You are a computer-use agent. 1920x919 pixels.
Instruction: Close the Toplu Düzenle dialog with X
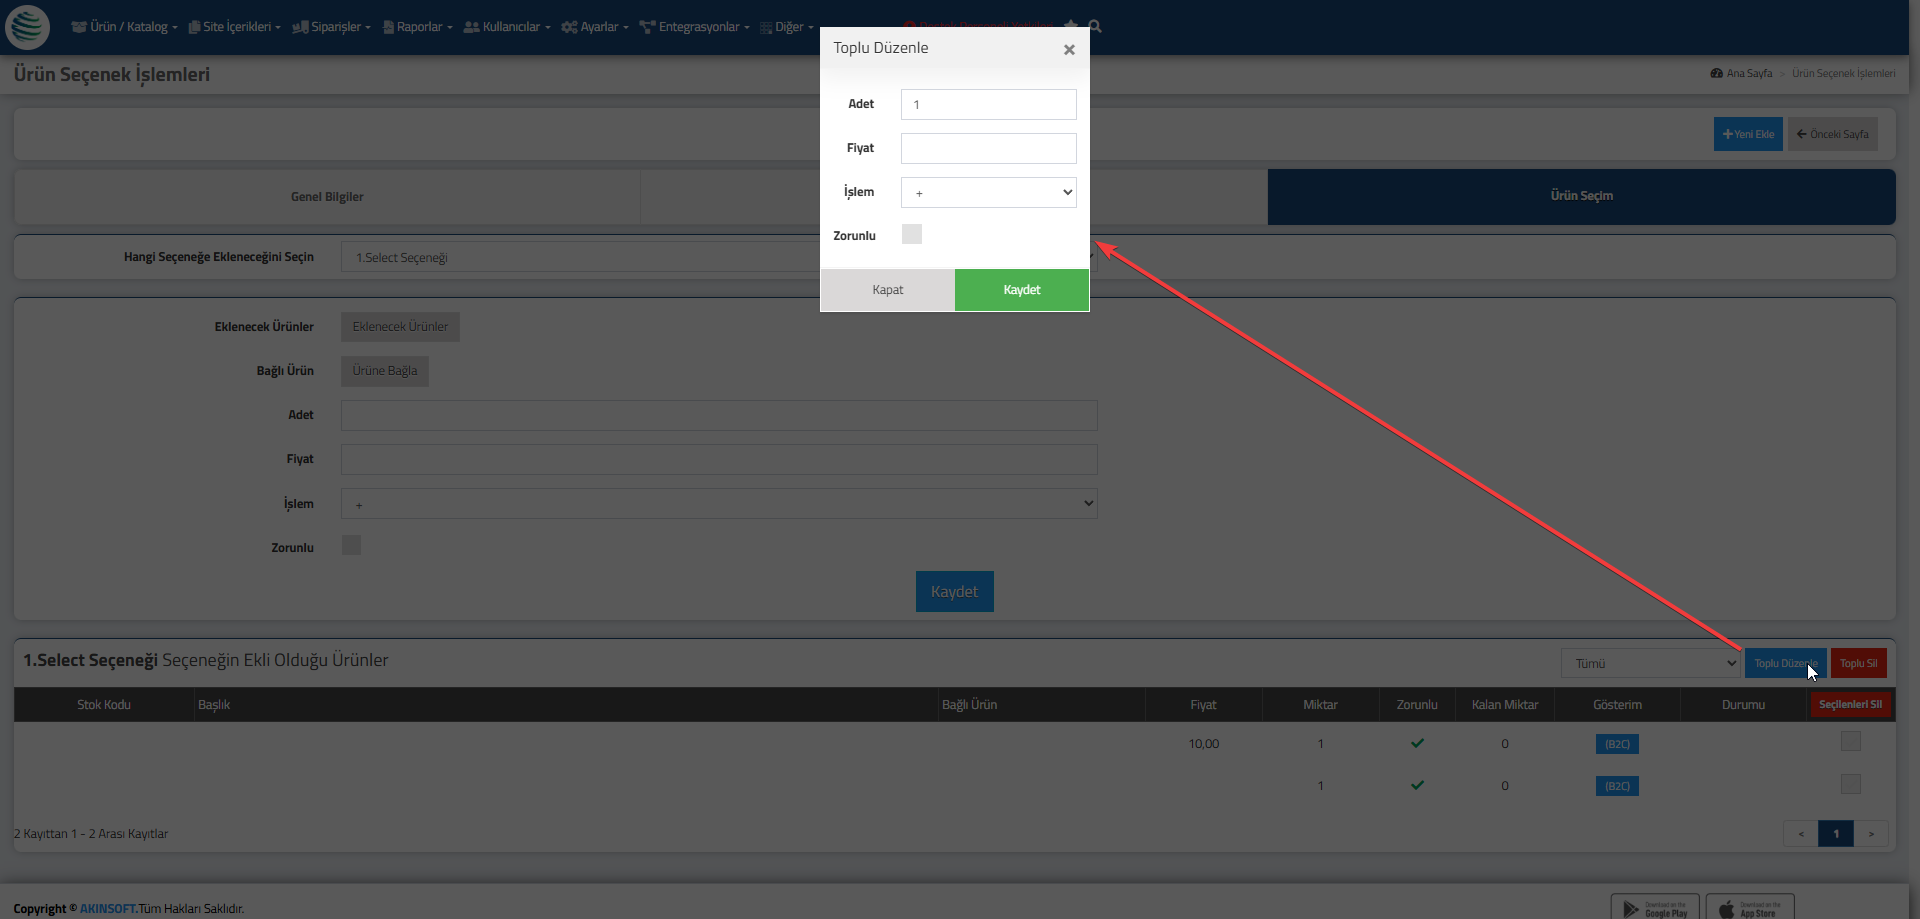point(1069,50)
